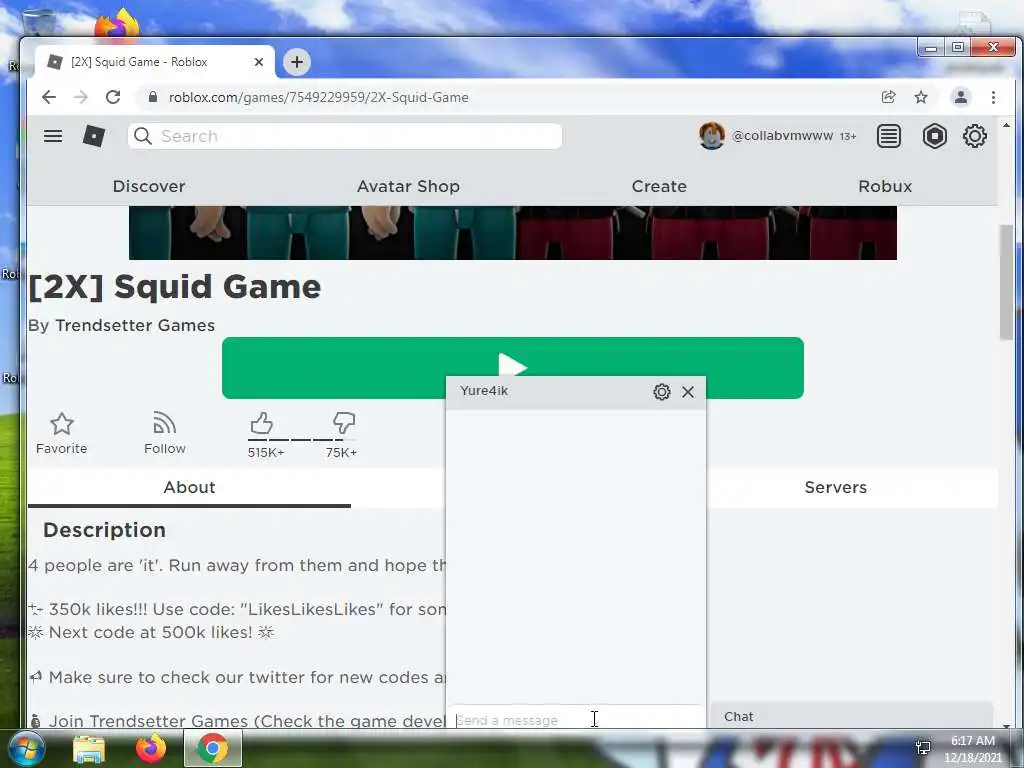Open the Chat bar at bottom
This screenshot has height=768, width=1024.
pos(852,716)
